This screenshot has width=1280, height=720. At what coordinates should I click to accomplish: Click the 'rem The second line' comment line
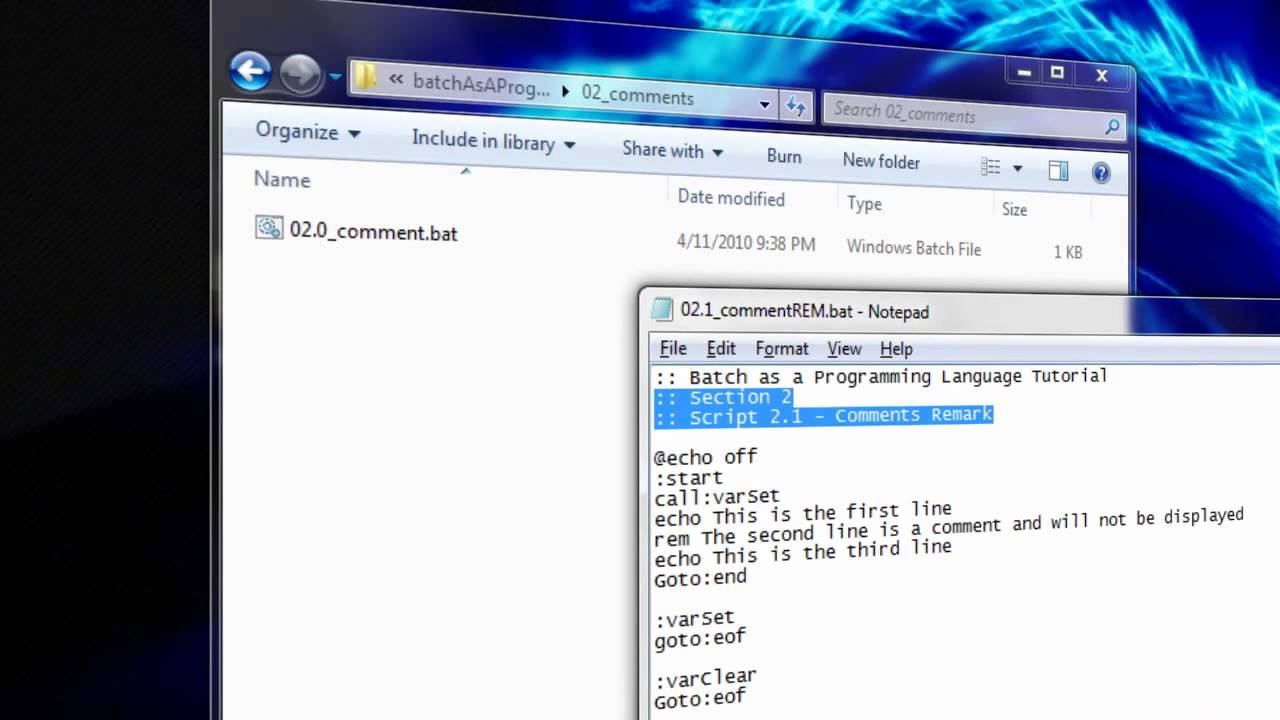pos(948,527)
